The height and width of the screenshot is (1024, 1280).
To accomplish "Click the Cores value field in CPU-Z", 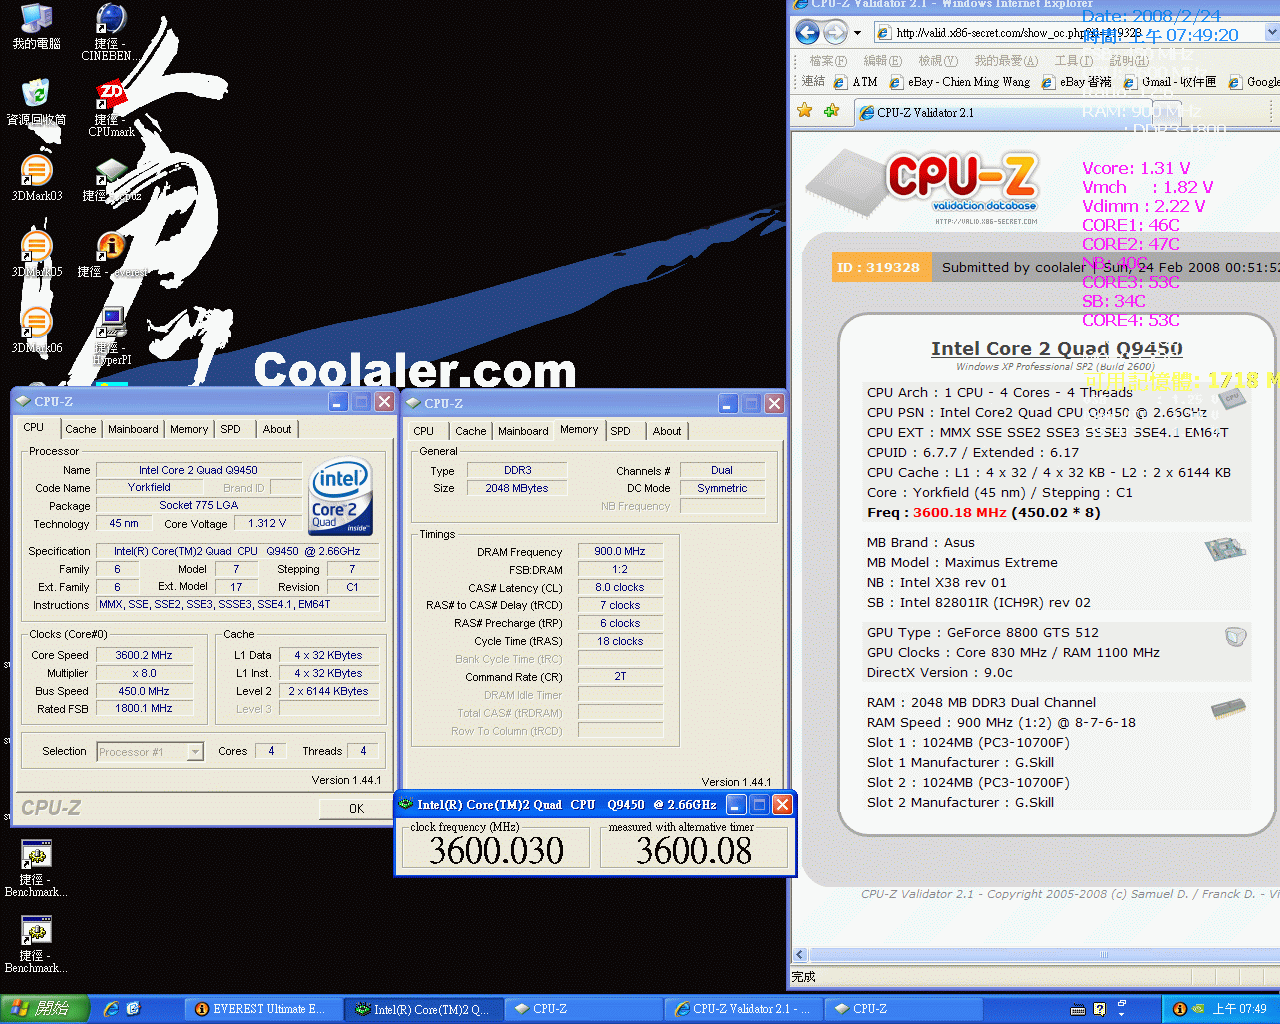I will [271, 751].
